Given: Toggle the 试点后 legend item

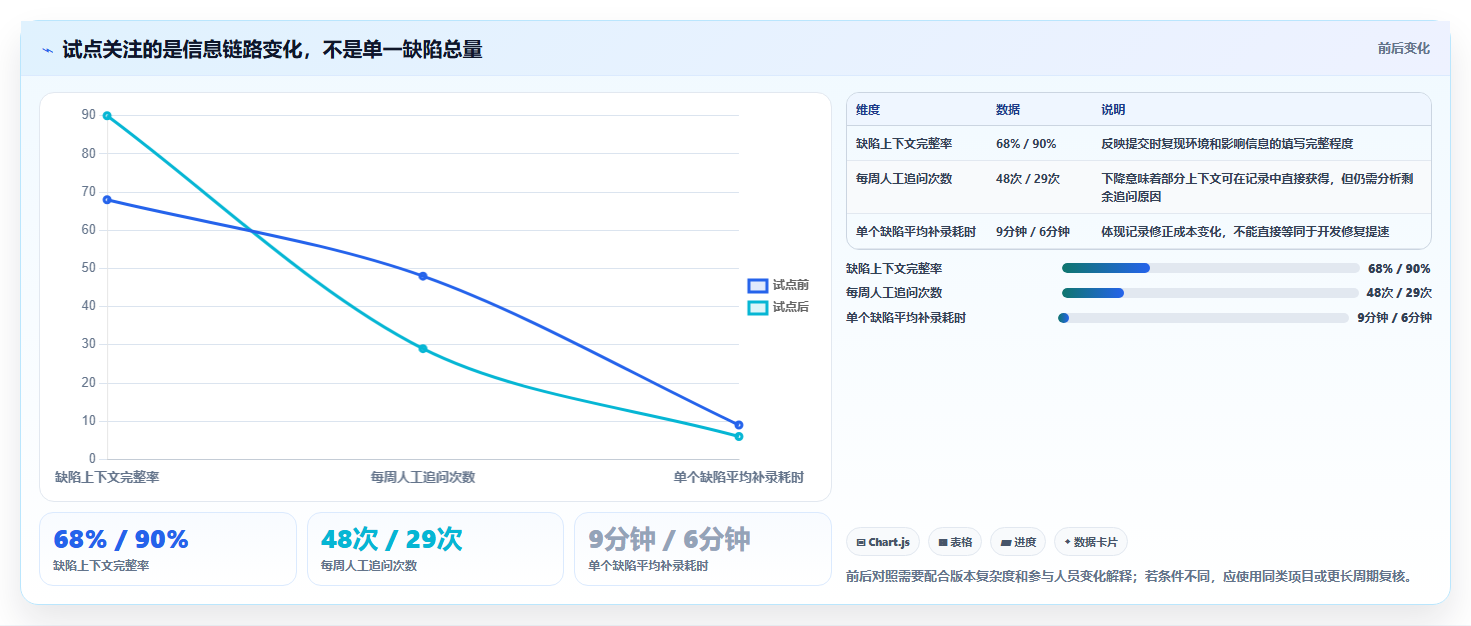Looking at the screenshot, I should (x=779, y=307).
